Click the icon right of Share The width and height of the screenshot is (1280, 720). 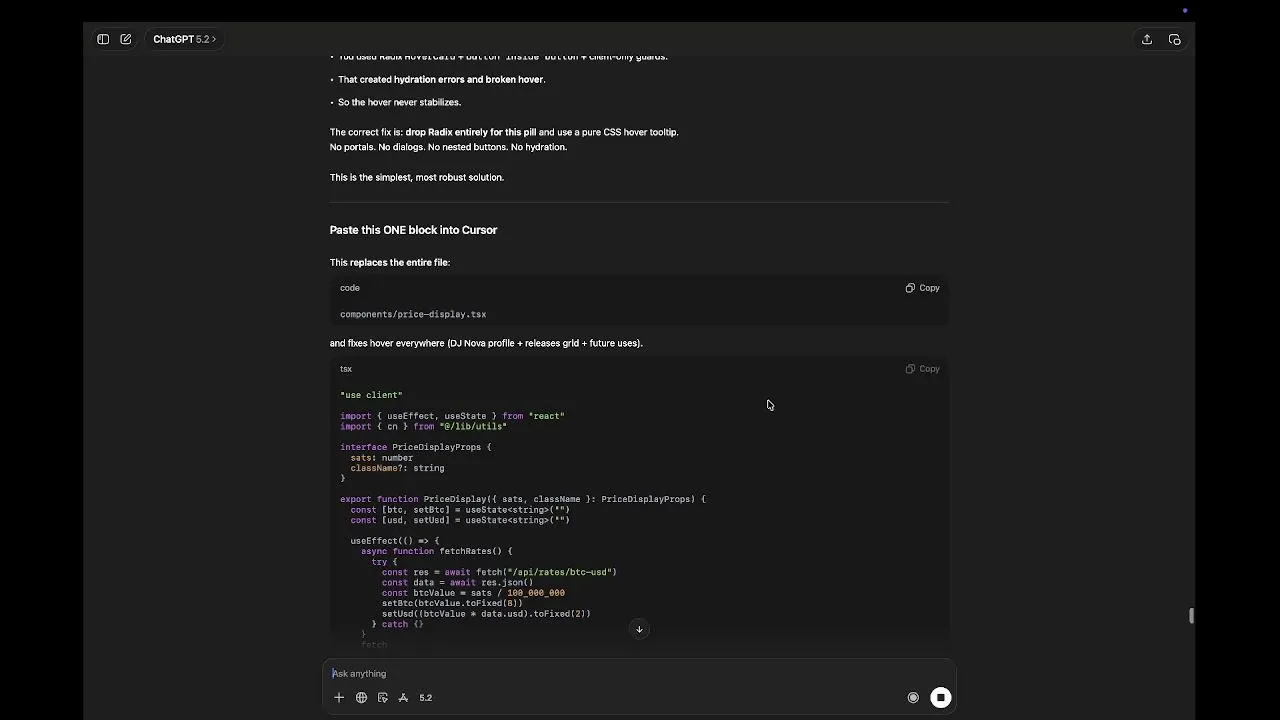pos(1175,39)
